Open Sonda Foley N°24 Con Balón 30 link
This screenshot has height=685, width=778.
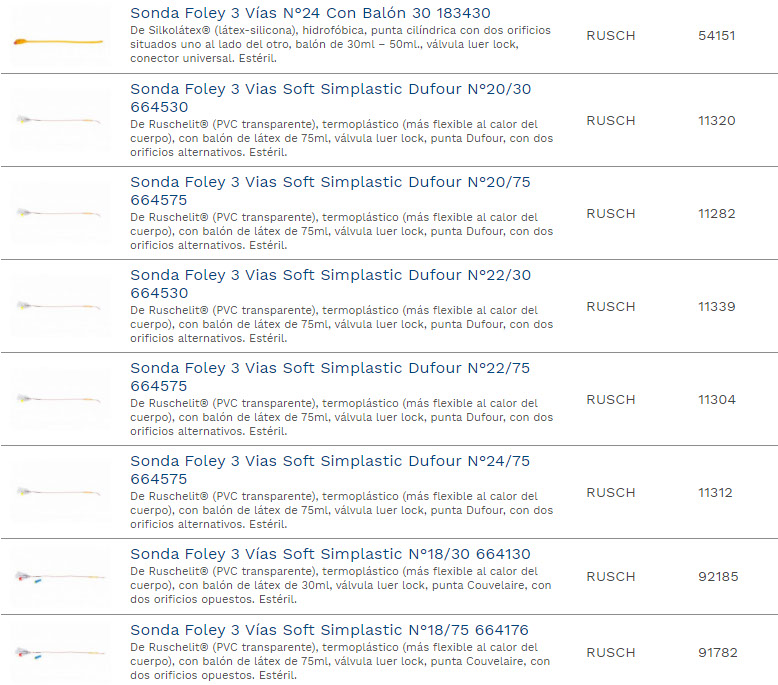click(310, 13)
